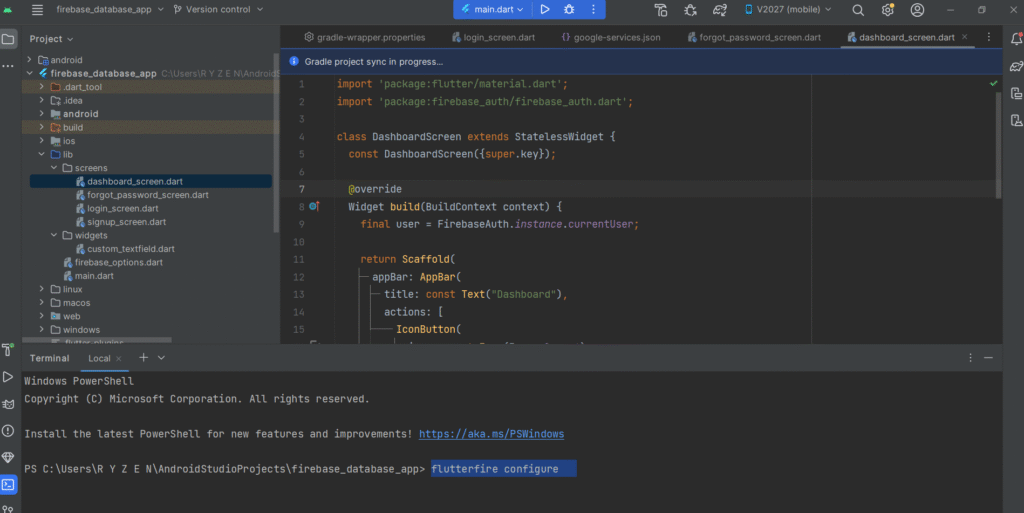Open the aka.ms/PSWindows link
The height and width of the screenshot is (513, 1024).
coord(491,434)
